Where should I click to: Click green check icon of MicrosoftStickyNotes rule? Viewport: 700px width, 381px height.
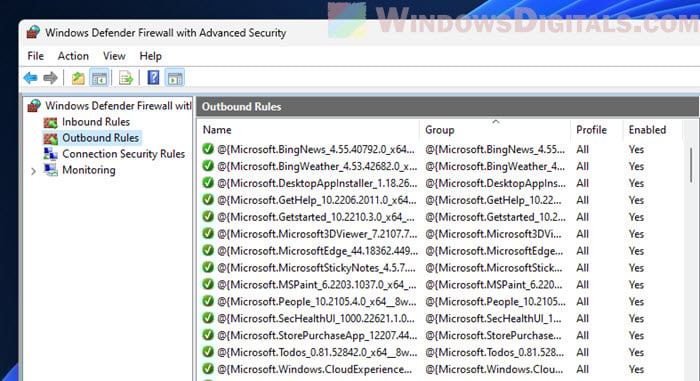208,268
